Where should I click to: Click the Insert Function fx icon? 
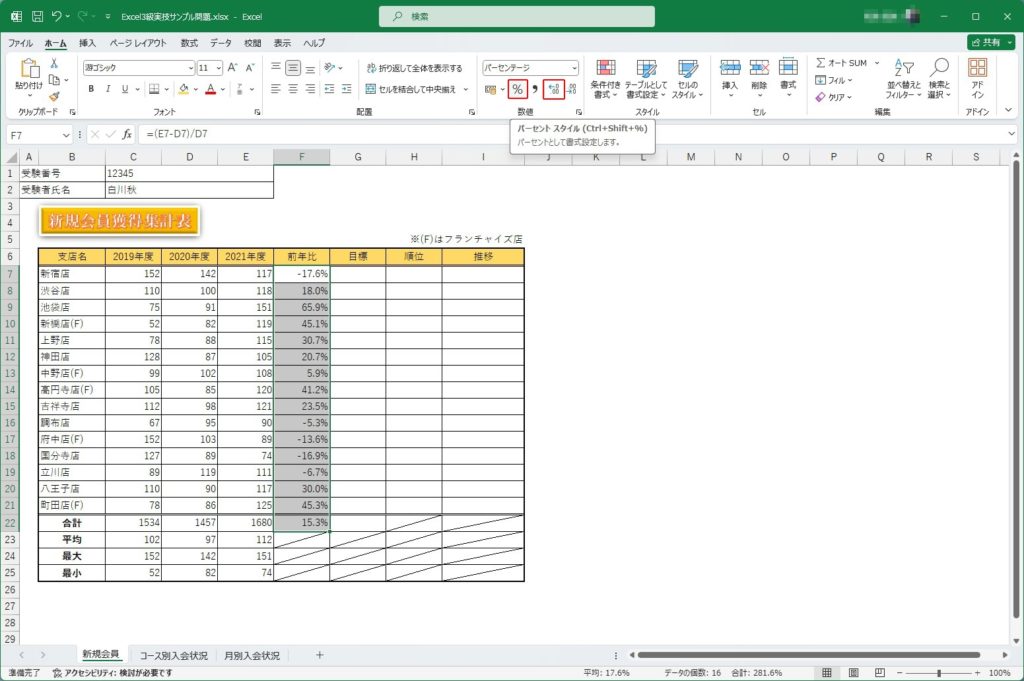click(x=127, y=134)
